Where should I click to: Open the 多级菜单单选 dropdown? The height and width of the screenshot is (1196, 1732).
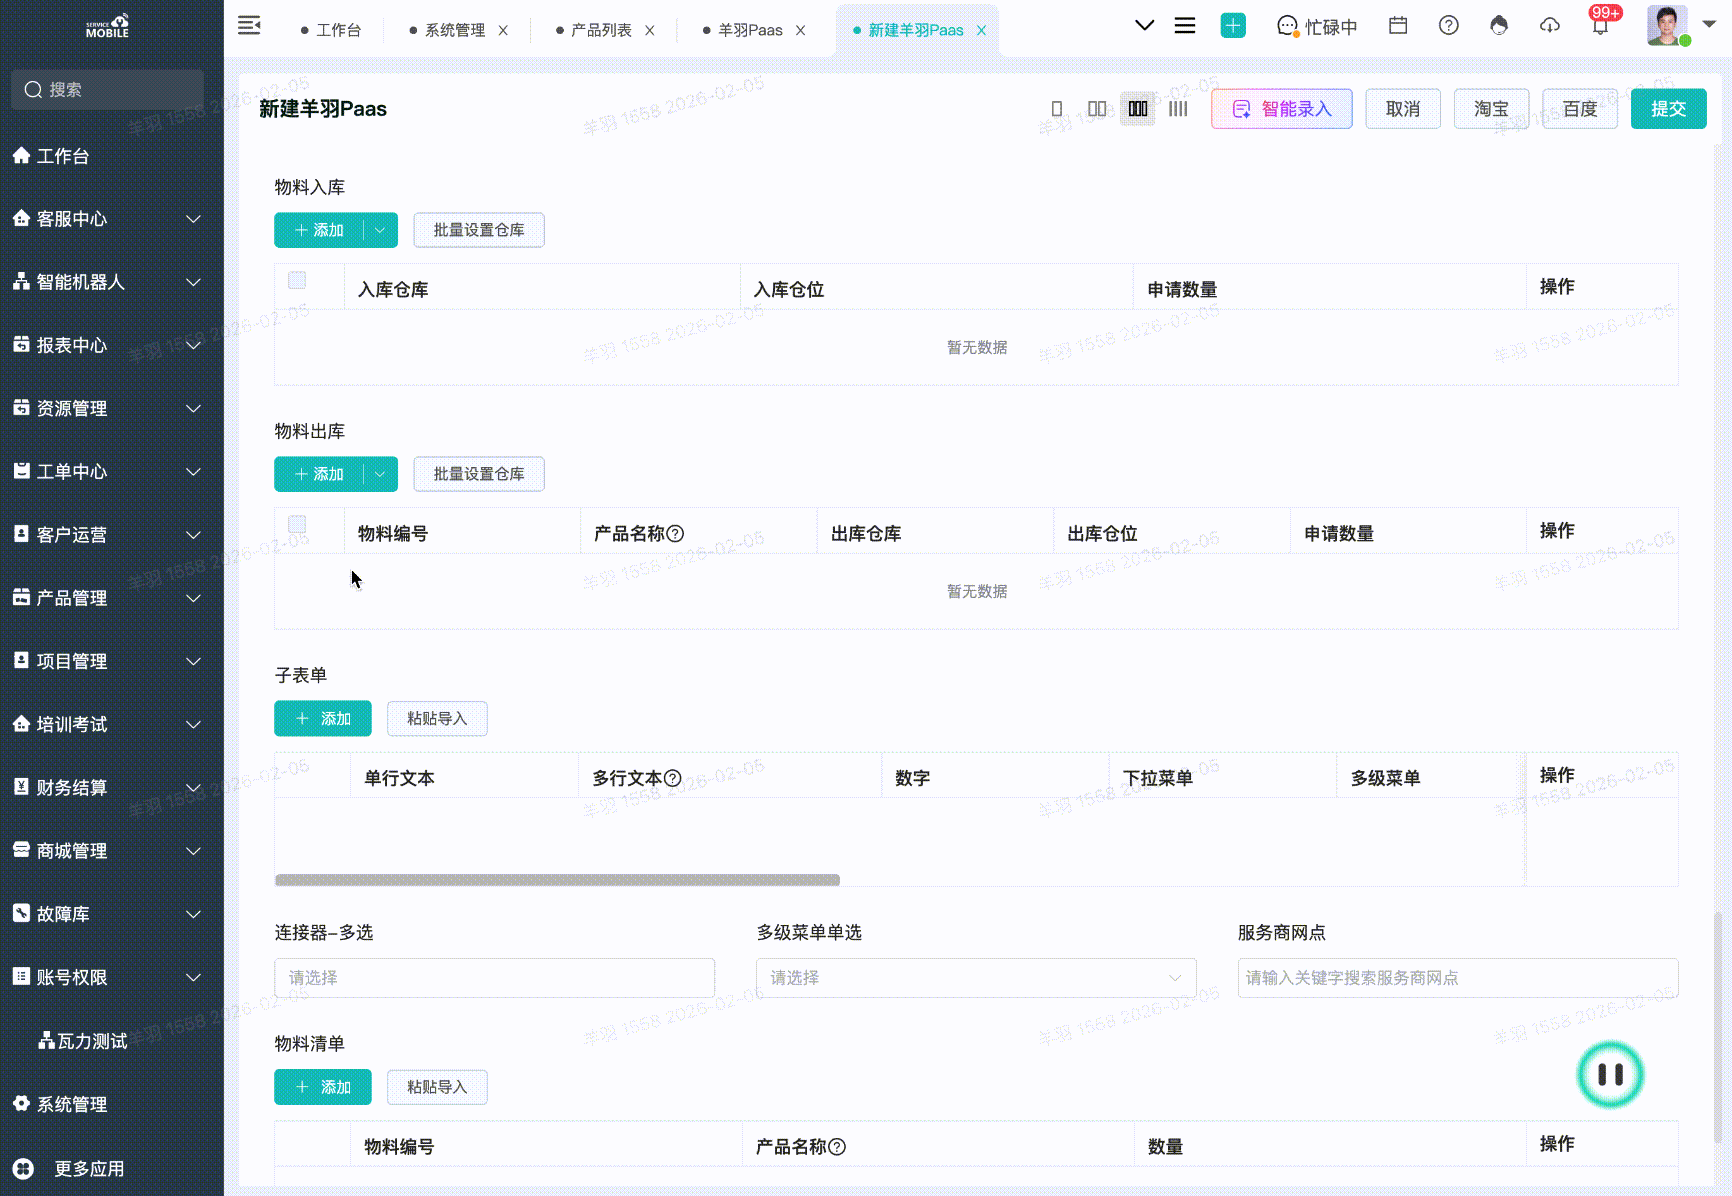(x=976, y=978)
